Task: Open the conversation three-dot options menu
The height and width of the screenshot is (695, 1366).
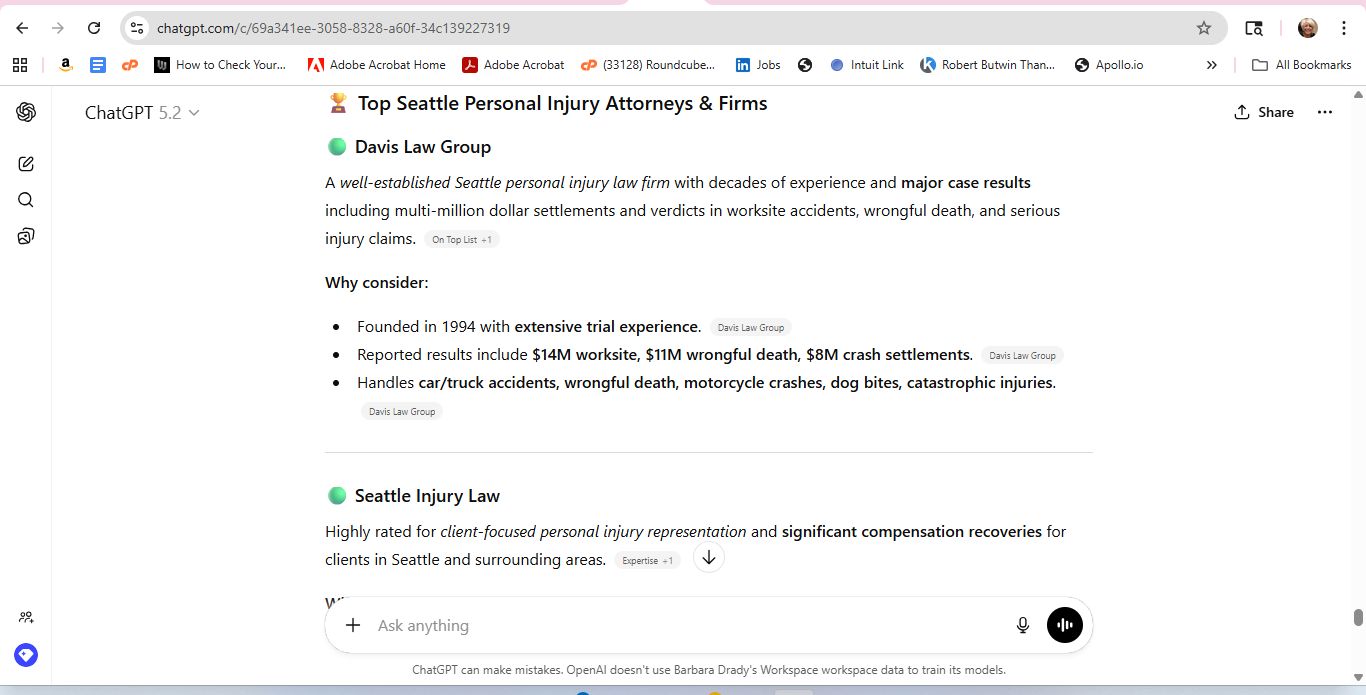Action: (x=1325, y=112)
